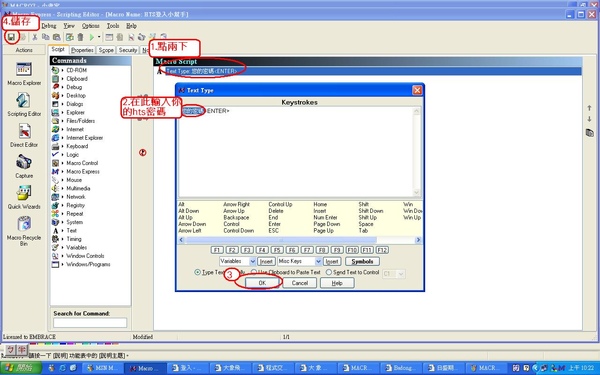
Task: Click Backspace in the key list
Action: coord(236,217)
